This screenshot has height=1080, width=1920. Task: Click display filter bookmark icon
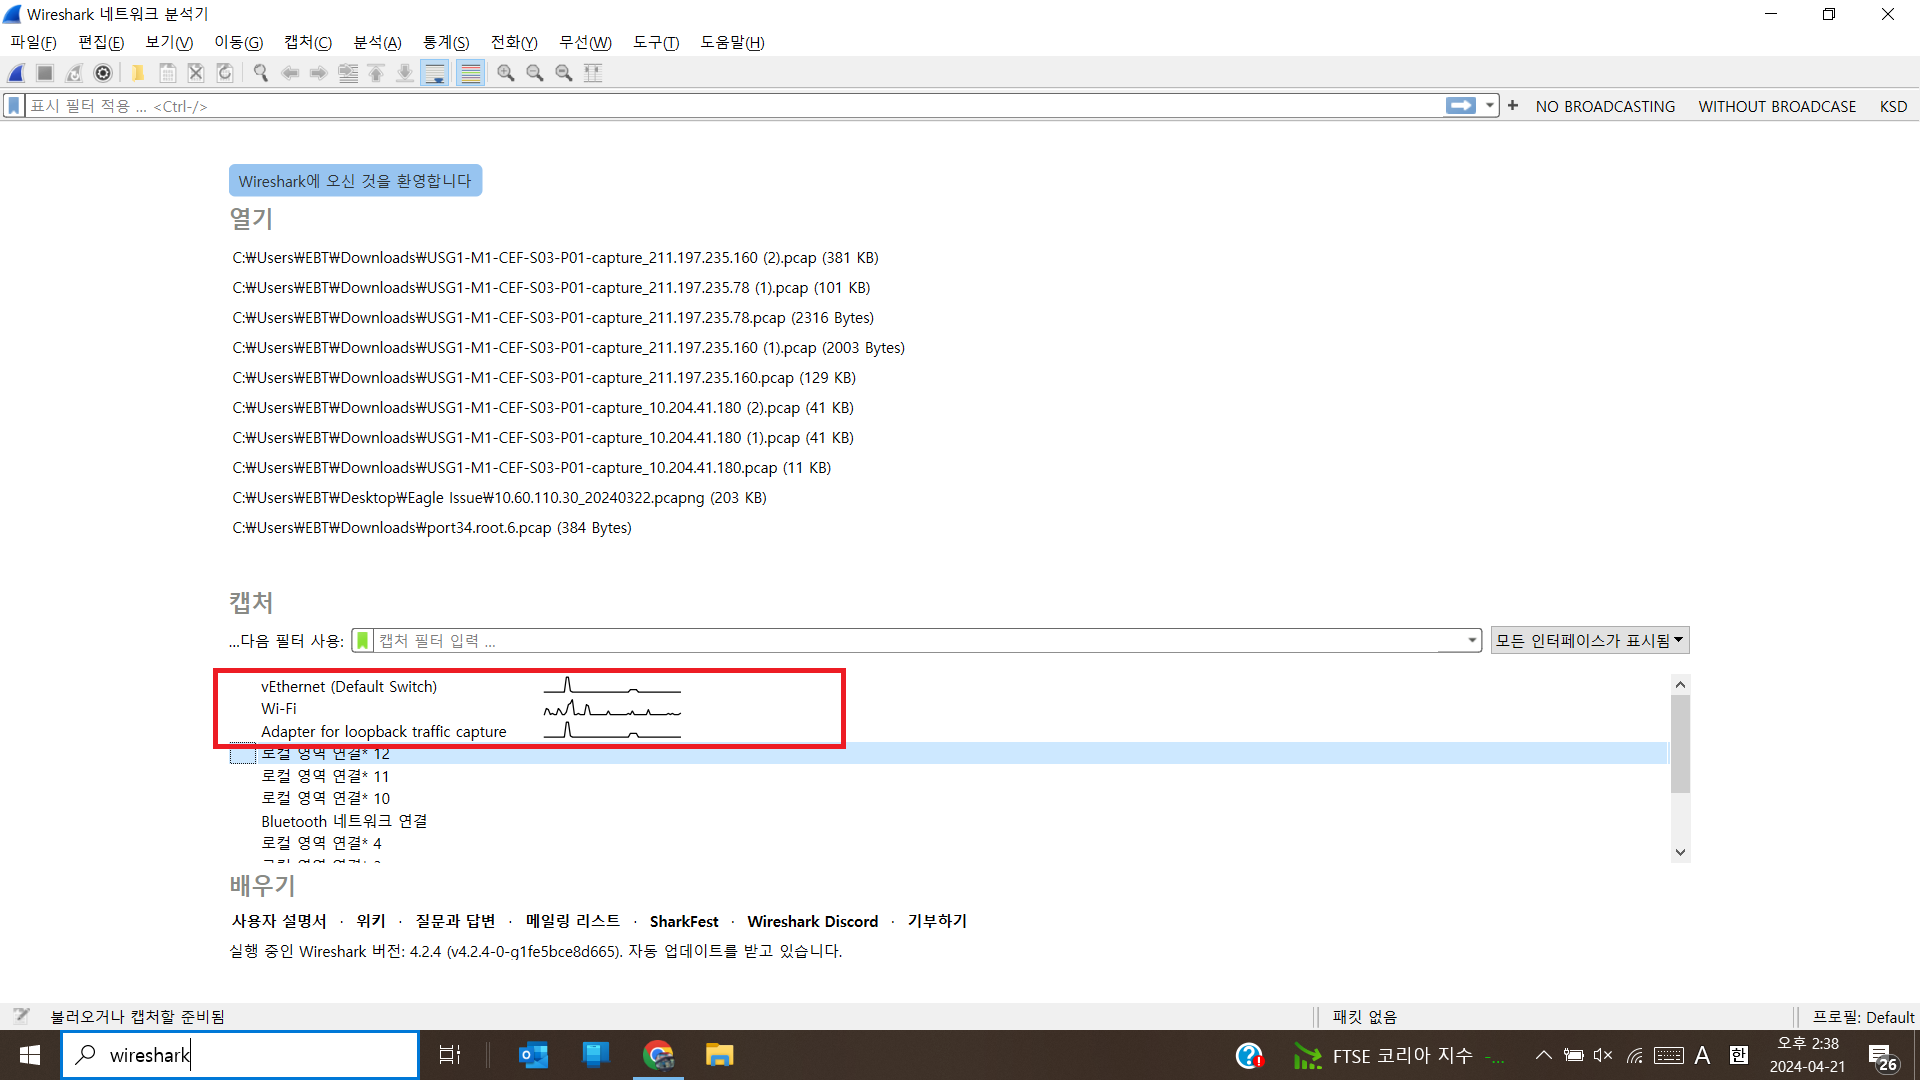click(x=14, y=106)
